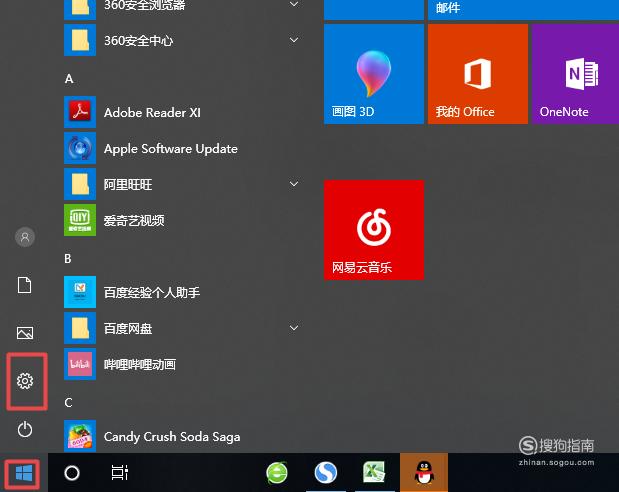This screenshot has width=619, height=492.
Task: Click the 哔哩哔哩动画 label
Action: tap(140, 364)
